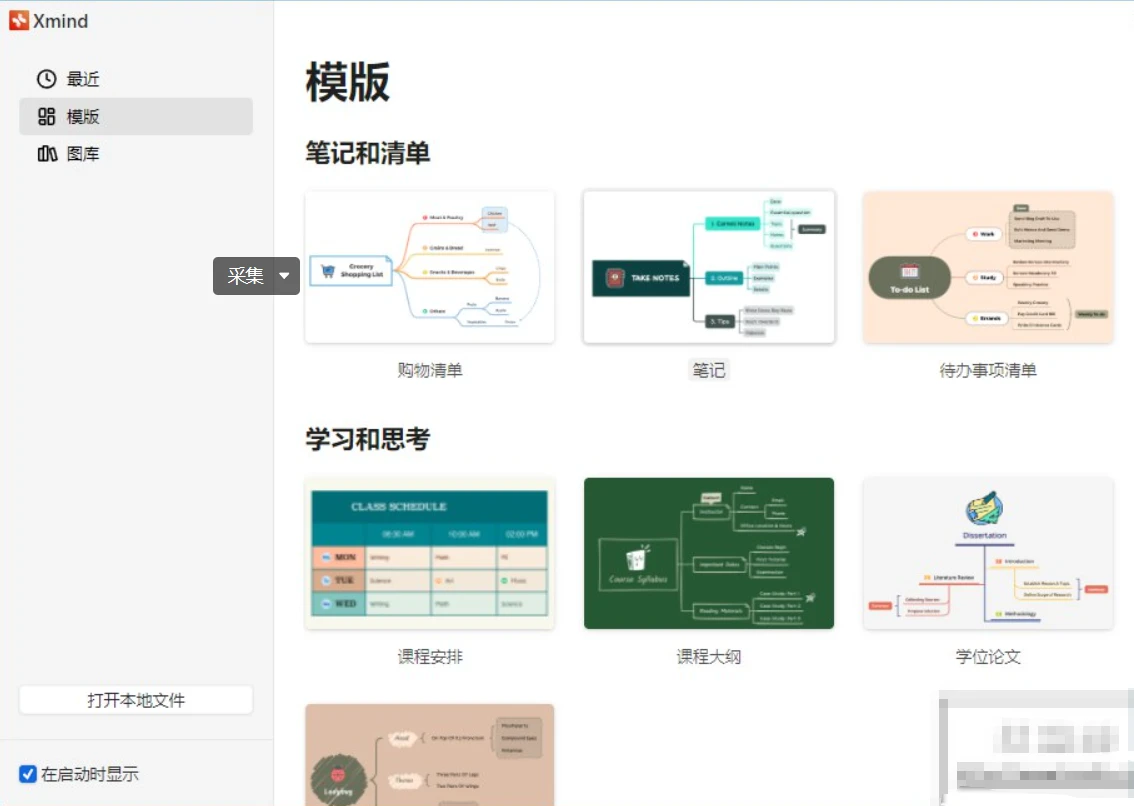Click the grid icon beside 模版
1134x806 pixels.
coord(46,116)
